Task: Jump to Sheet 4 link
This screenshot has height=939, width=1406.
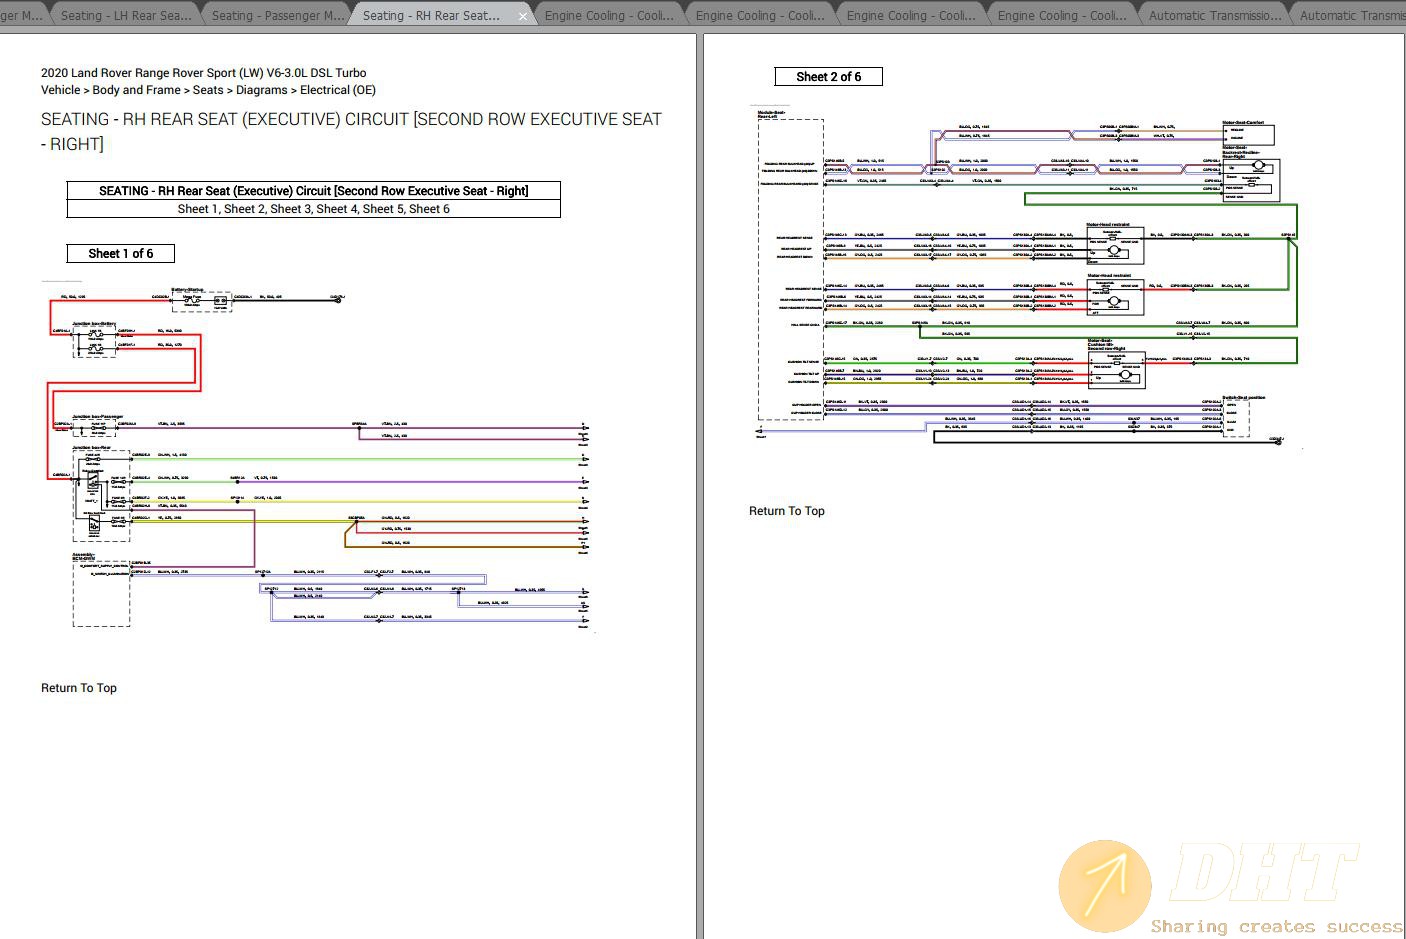Action: click(x=336, y=209)
